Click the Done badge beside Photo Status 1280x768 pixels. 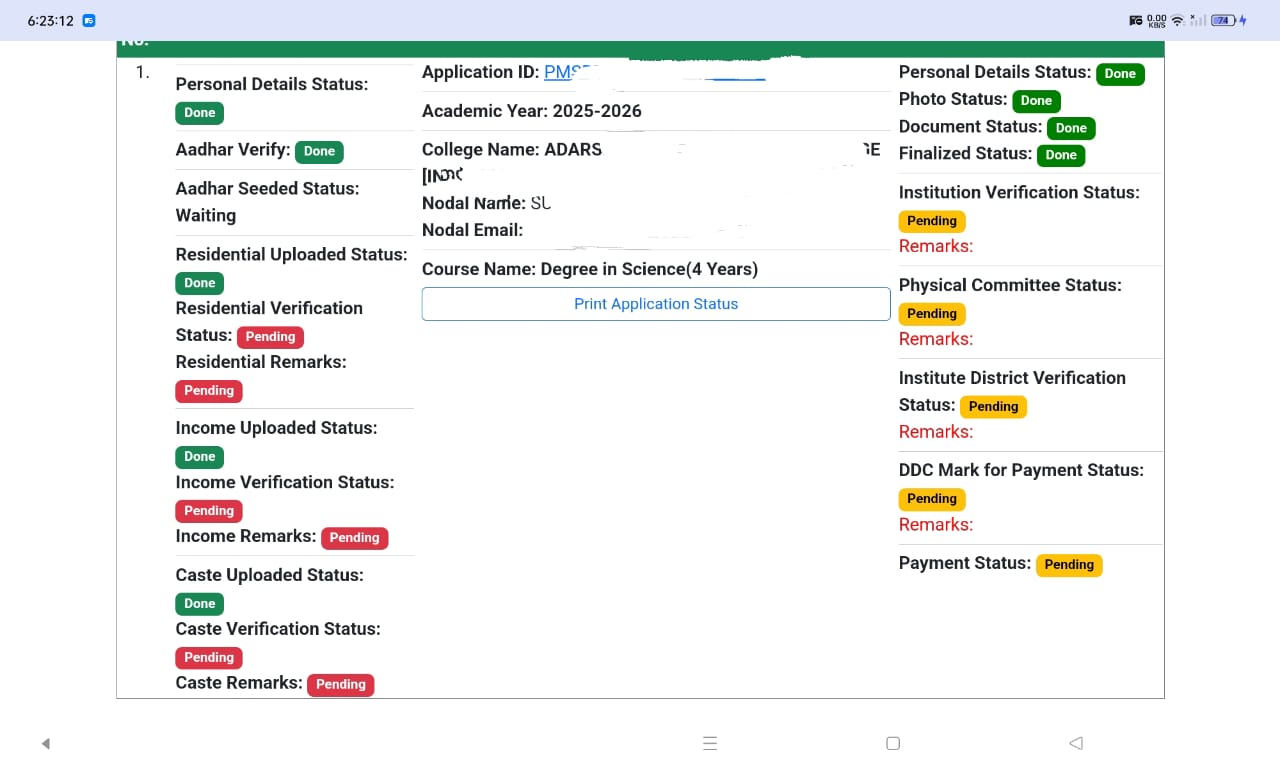[1036, 101]
